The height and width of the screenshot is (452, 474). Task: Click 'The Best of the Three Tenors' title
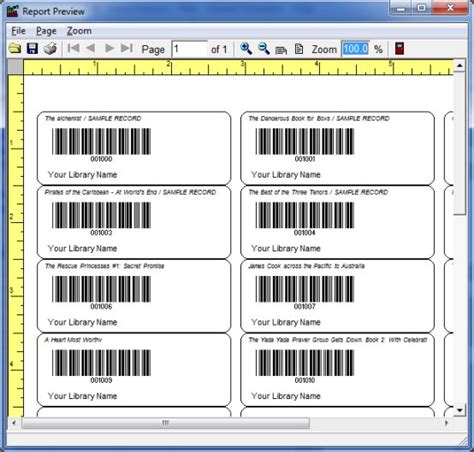318,192
